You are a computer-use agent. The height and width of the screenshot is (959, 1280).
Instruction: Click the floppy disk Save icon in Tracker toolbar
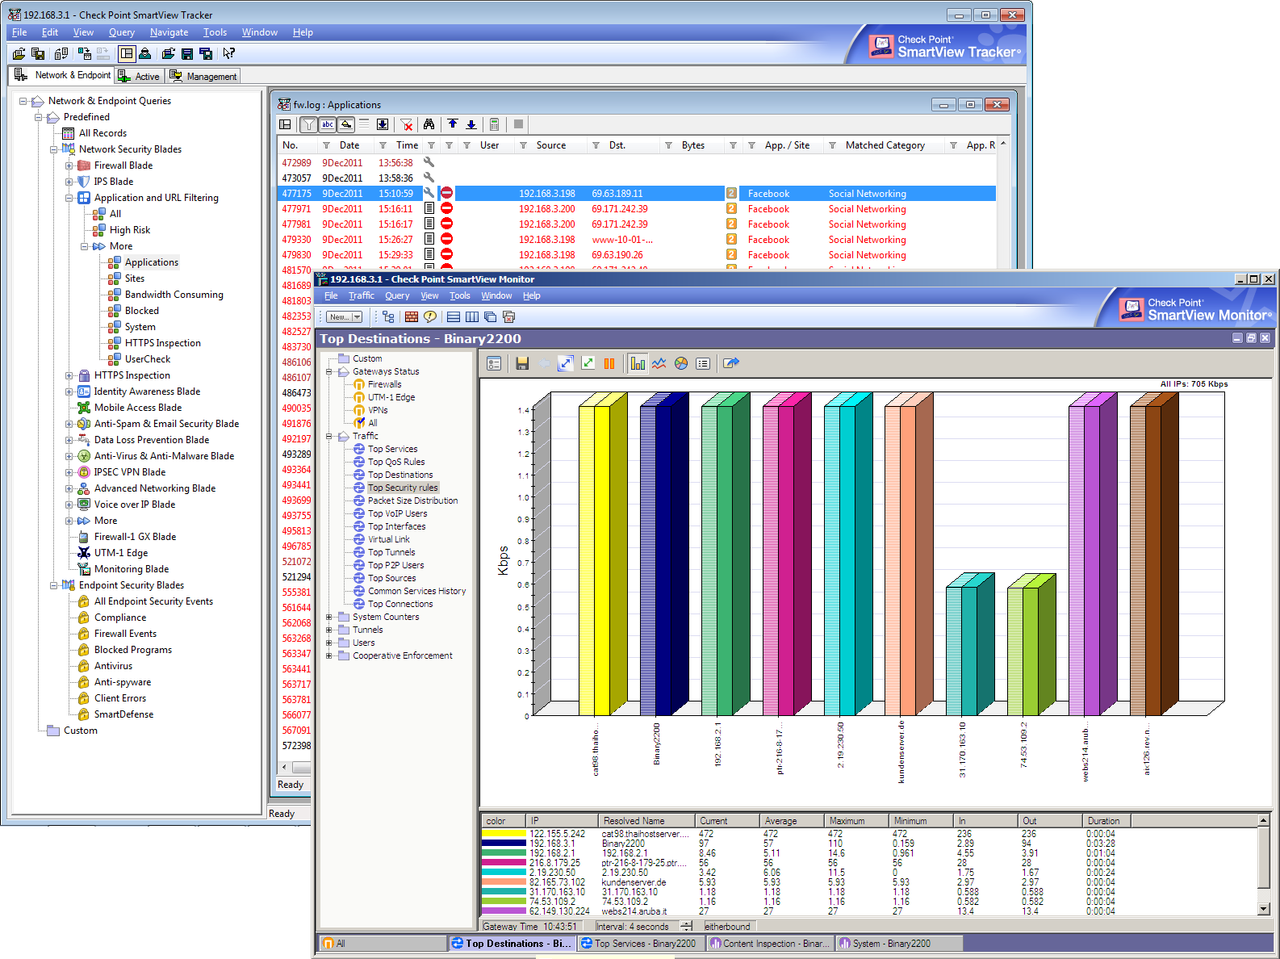pyautogui.click(x=187, y=54)
